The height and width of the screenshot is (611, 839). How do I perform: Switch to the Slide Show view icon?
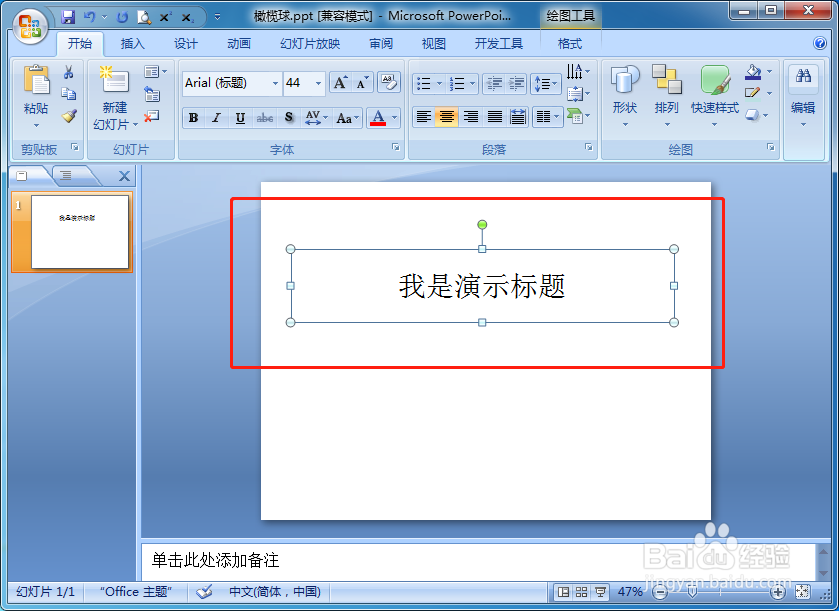600,590
